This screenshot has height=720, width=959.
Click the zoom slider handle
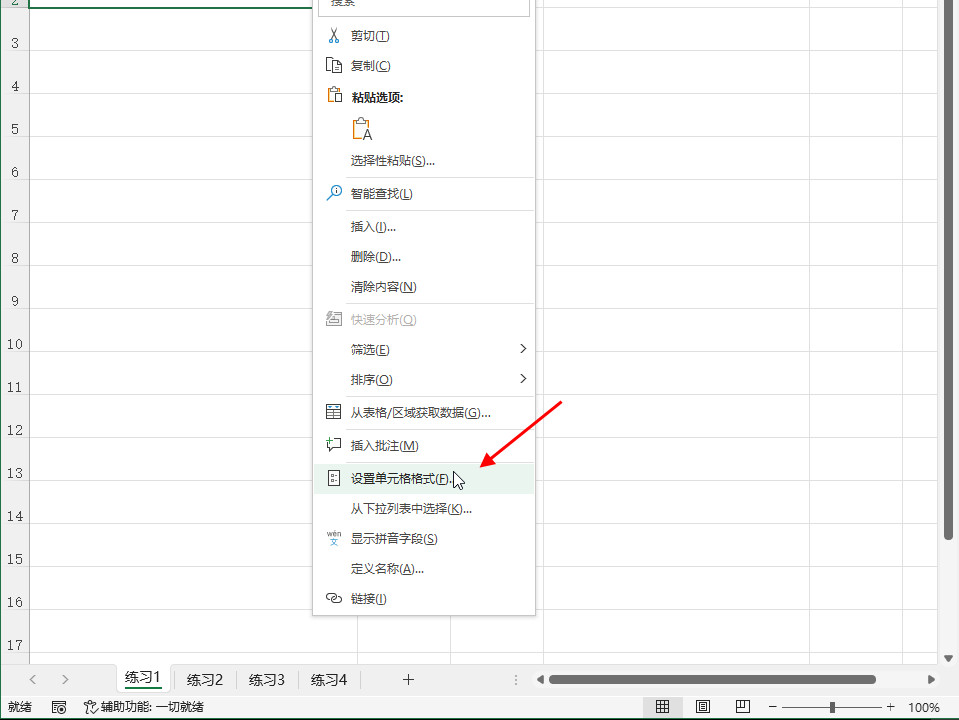[x=832, y=707]
